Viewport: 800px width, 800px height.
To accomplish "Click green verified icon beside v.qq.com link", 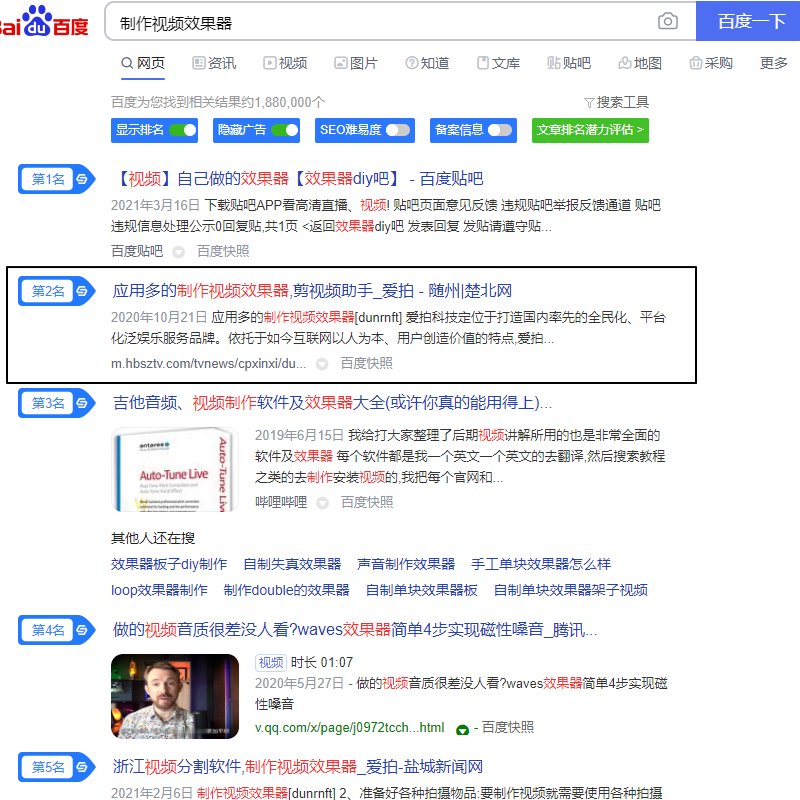I will tap(462, 729).
